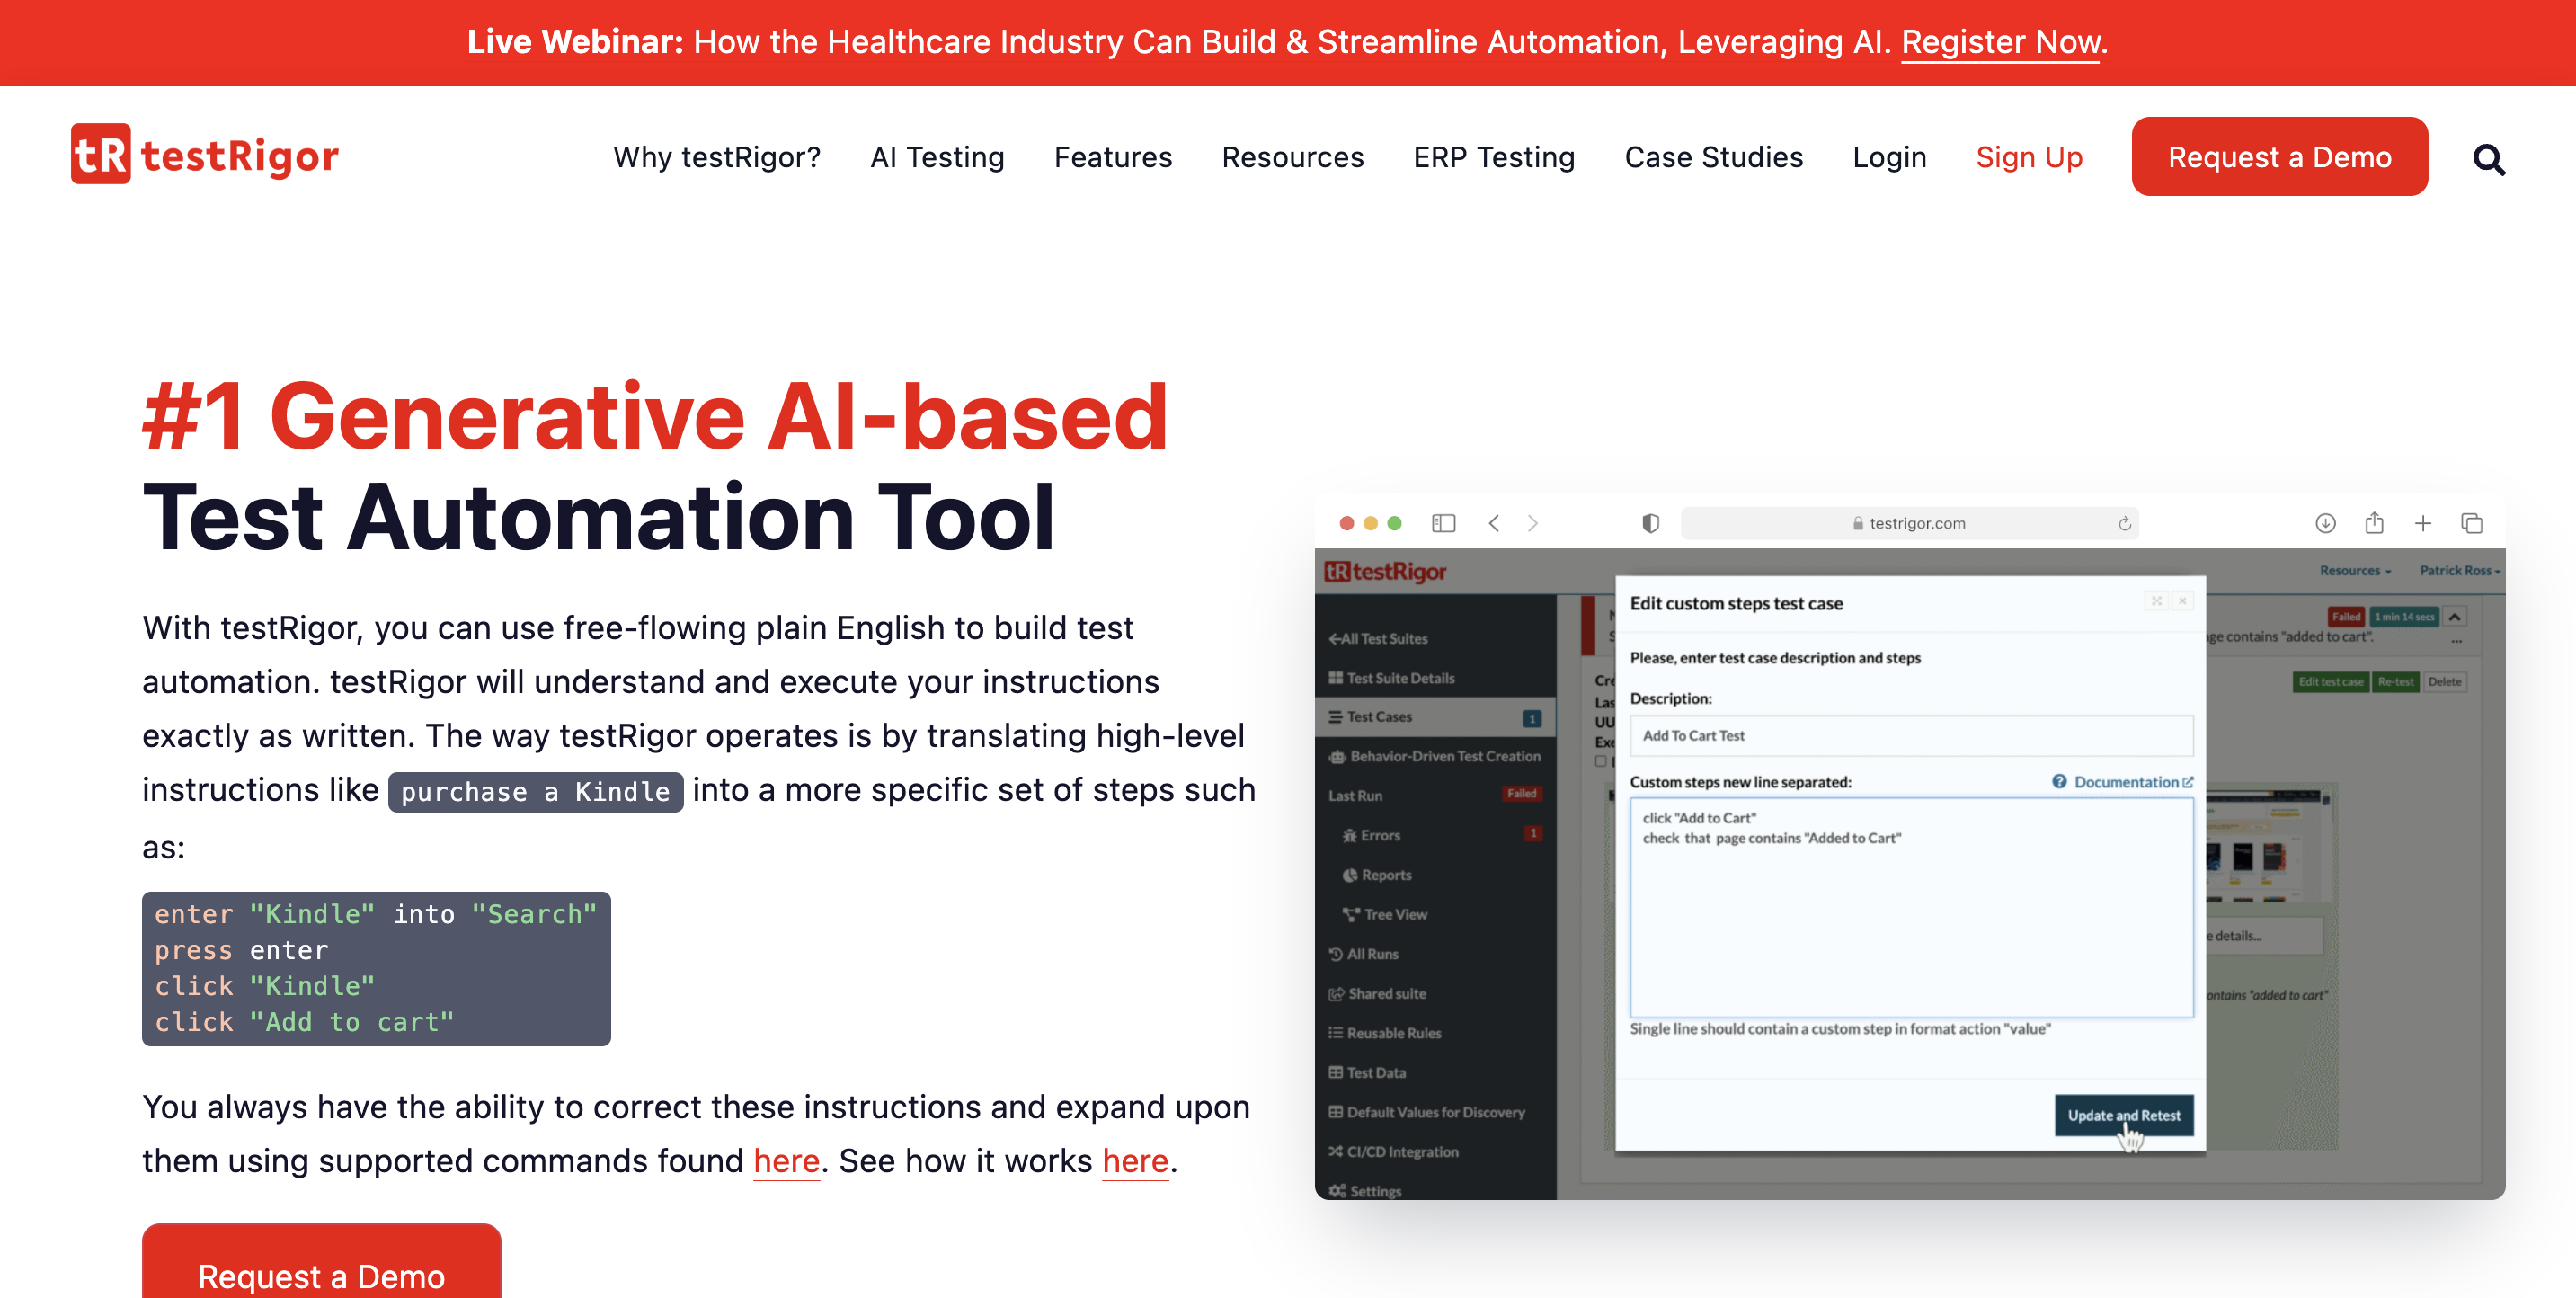Click the share icon in browser toolbar
Viewport: 2576px width, 1298px height.
(2374, 523)
